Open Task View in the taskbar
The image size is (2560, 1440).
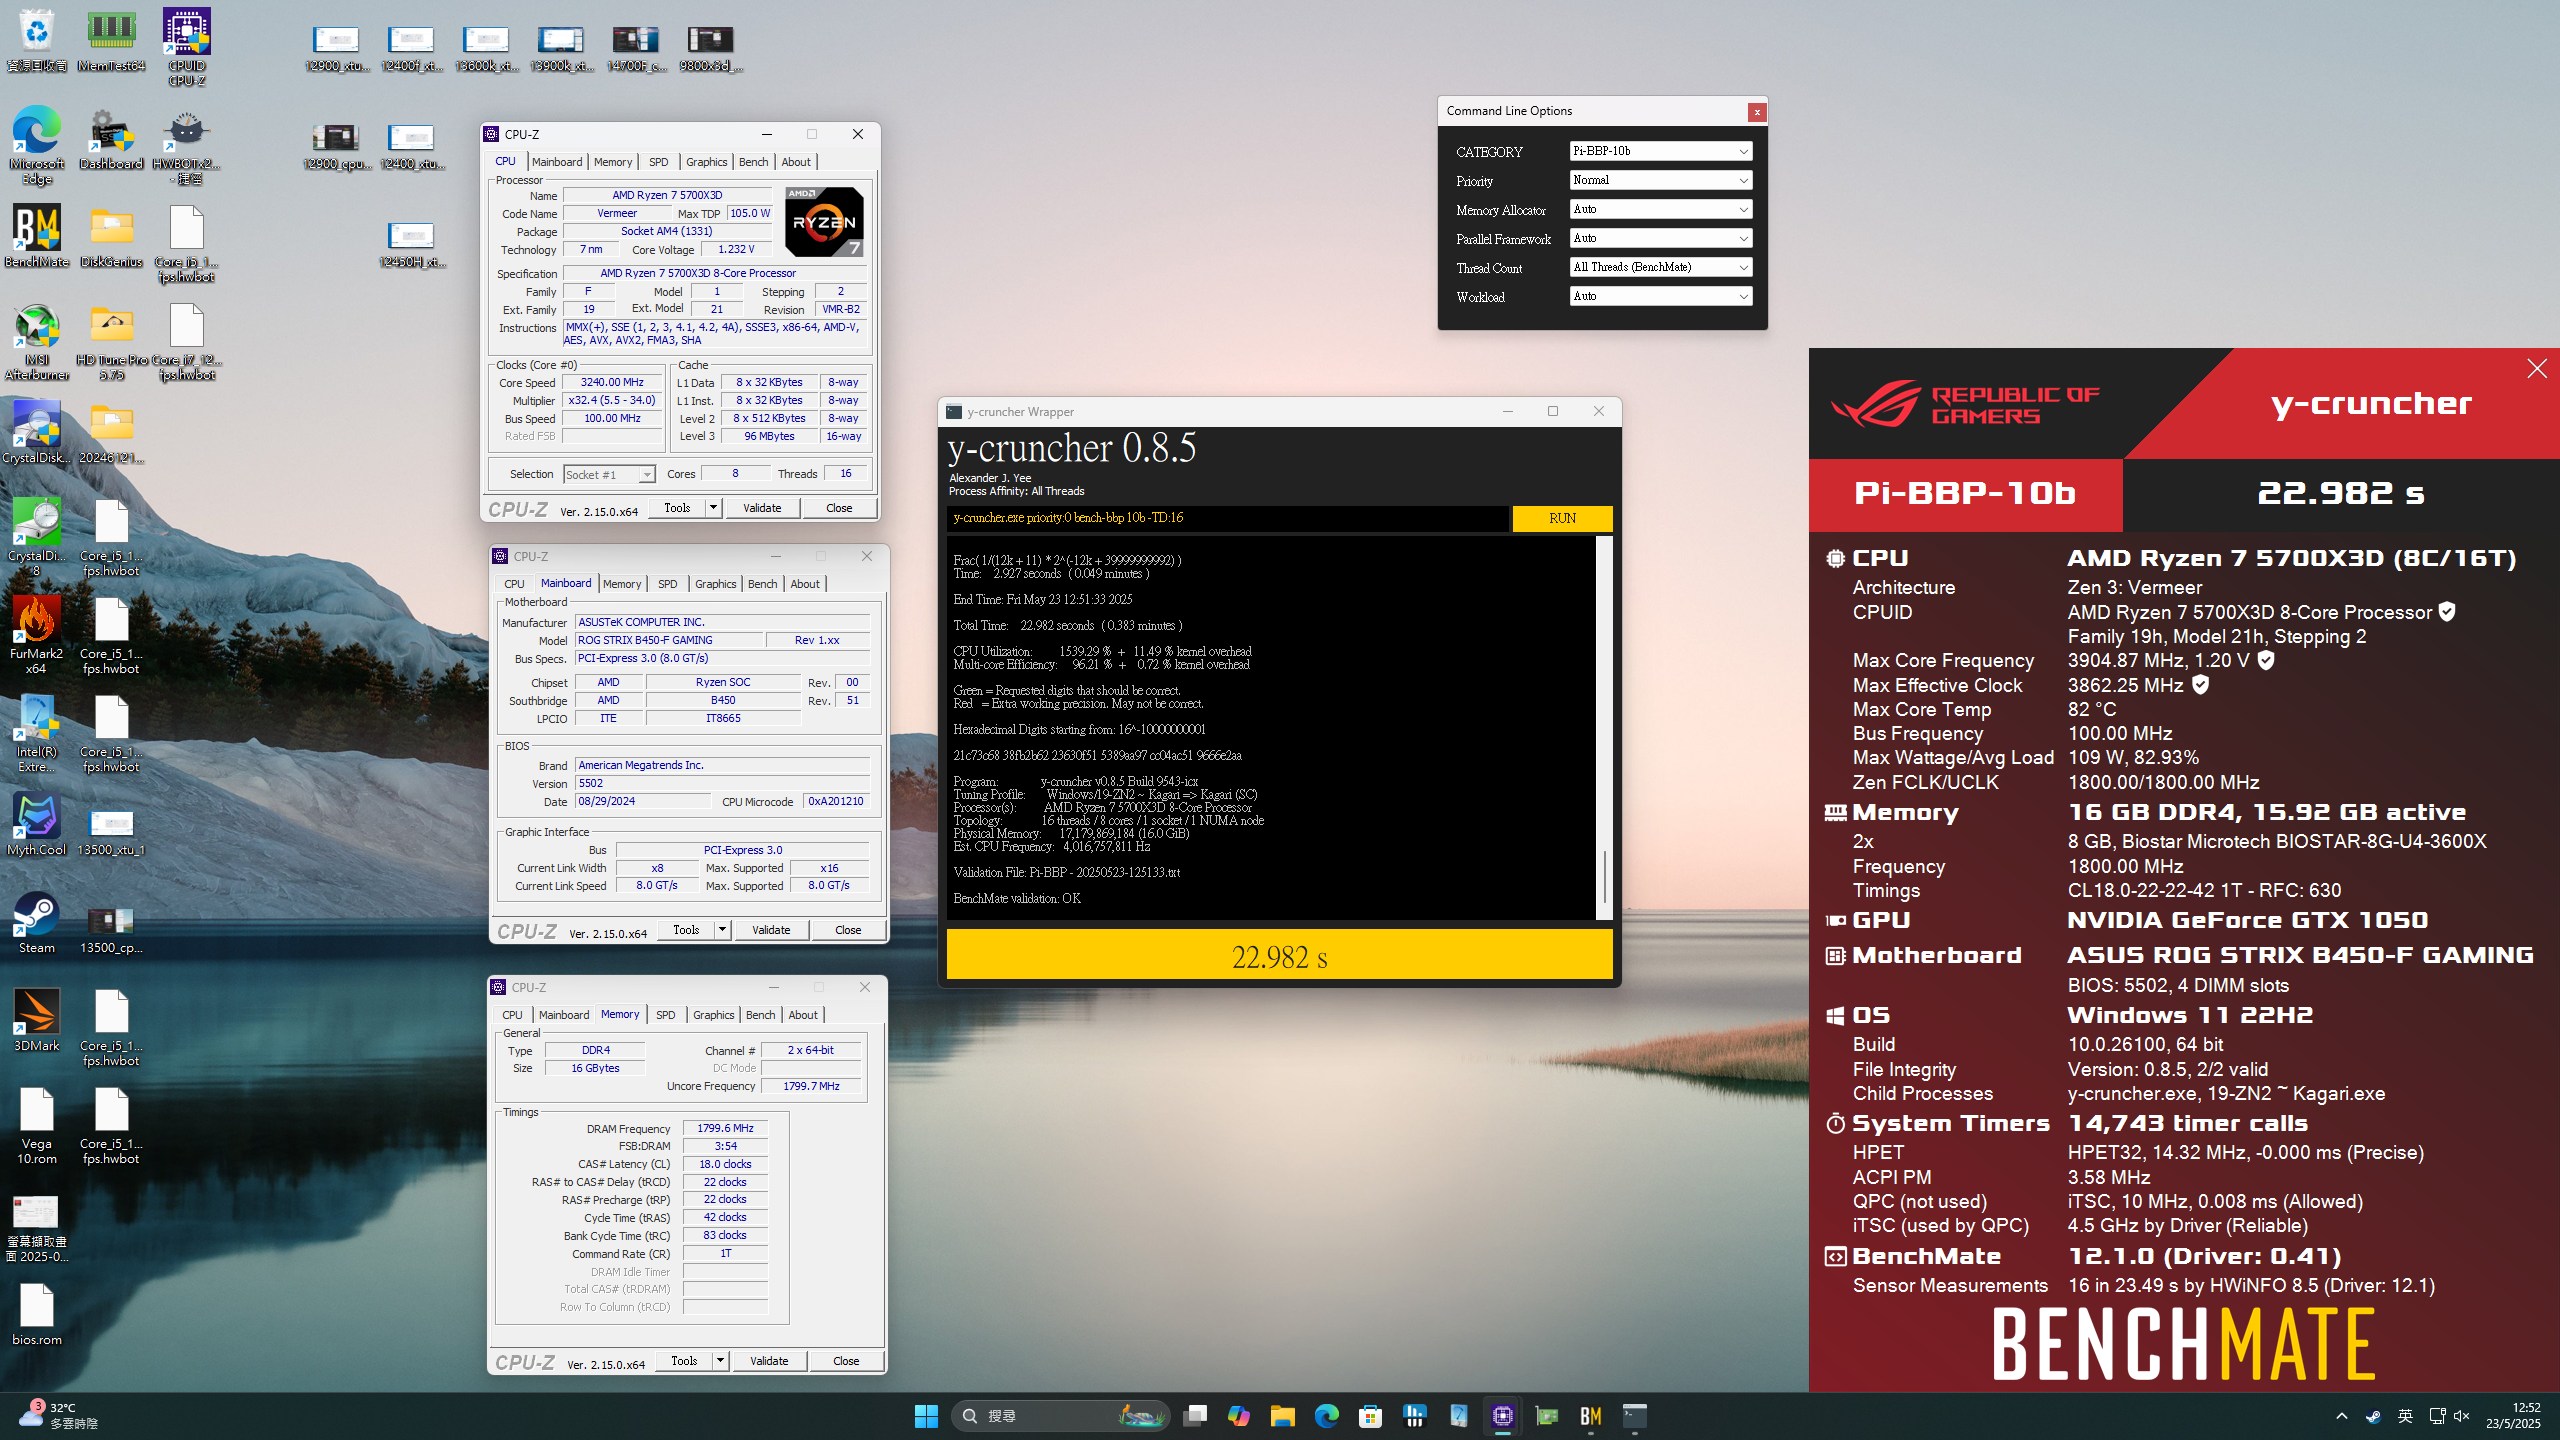click(x=1194, y=1416)
